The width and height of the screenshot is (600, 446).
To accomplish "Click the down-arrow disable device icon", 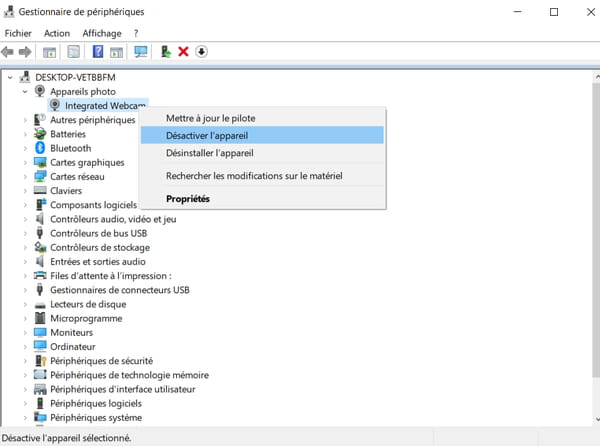I will pyautogui.click(x=201, y=52).
